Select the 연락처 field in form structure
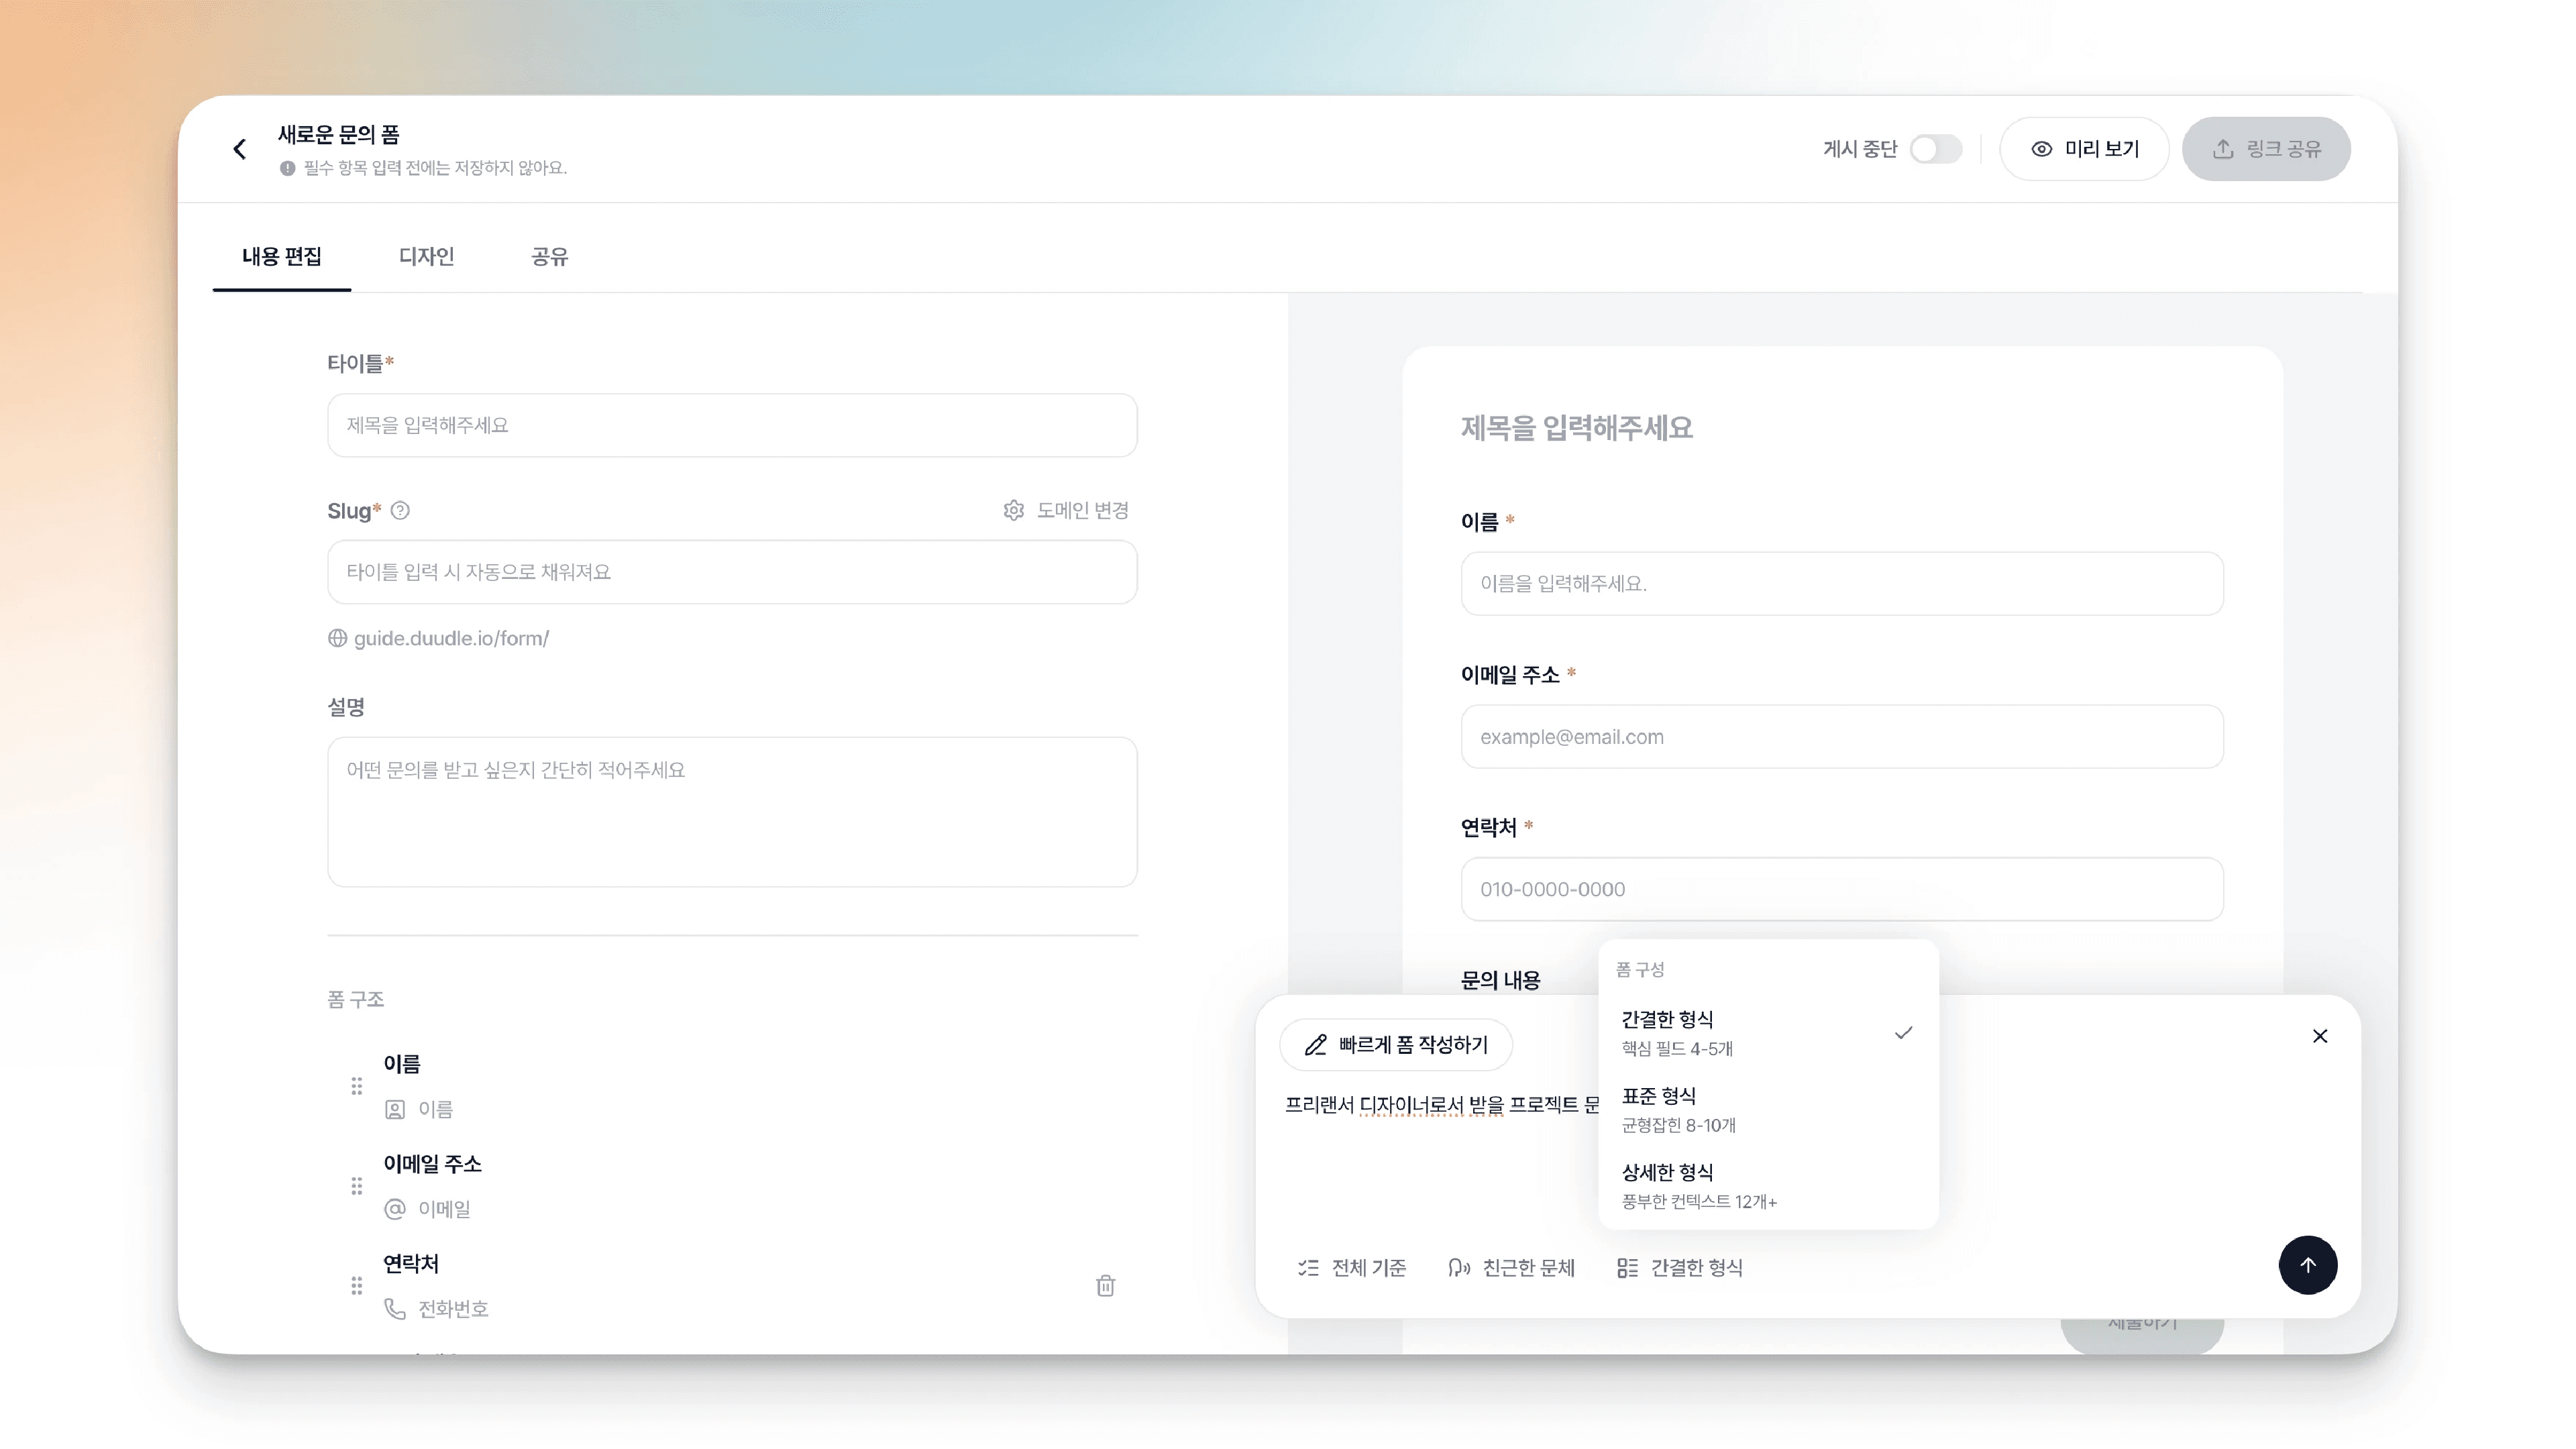 (732, 1286)
